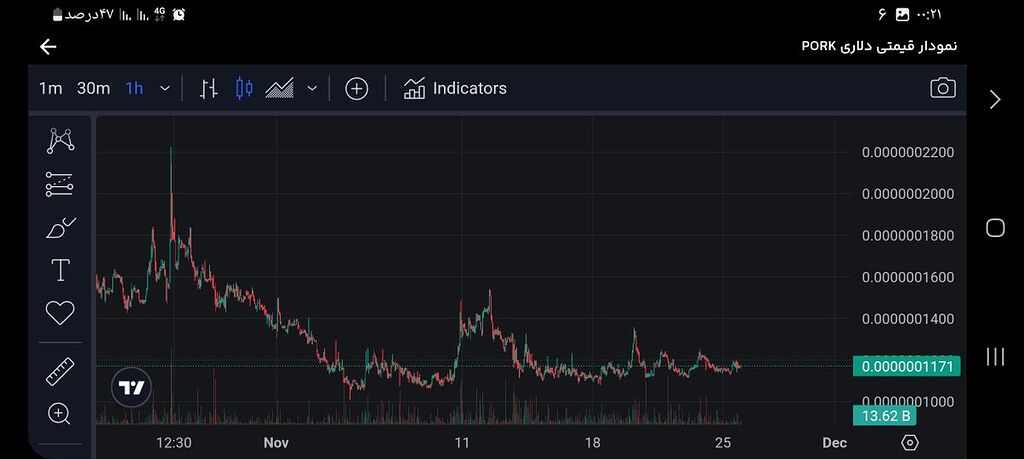Select the Measure ruler tool
The width and height of the screenshot is (1024, 459).
tap(60, 372)
